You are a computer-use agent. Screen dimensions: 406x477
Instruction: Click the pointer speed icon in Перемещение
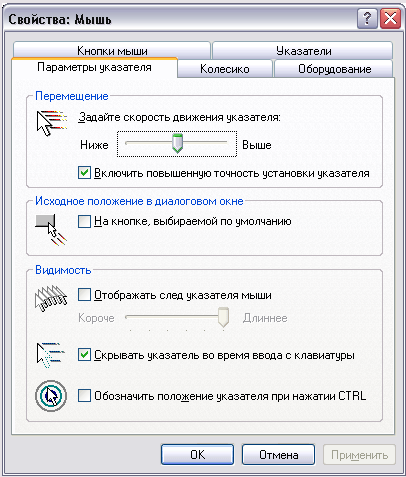pos(52,123)
